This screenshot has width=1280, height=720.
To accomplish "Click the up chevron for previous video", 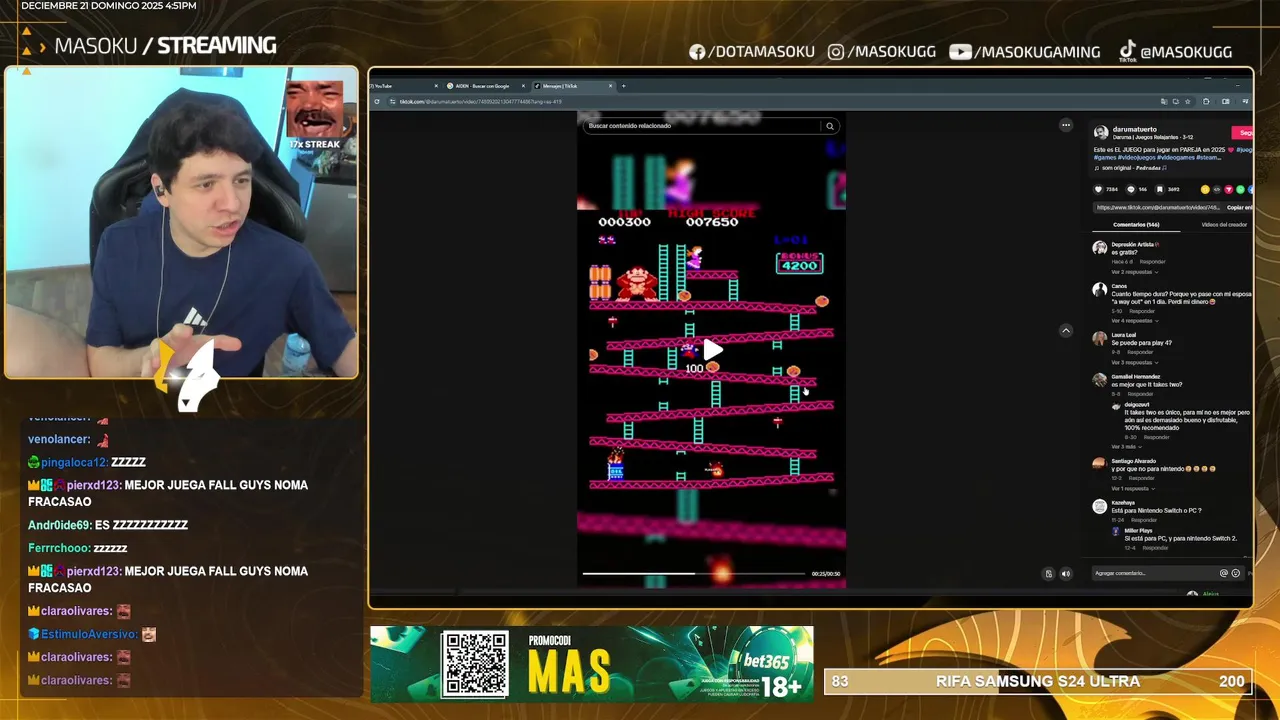I will 1066,330.
